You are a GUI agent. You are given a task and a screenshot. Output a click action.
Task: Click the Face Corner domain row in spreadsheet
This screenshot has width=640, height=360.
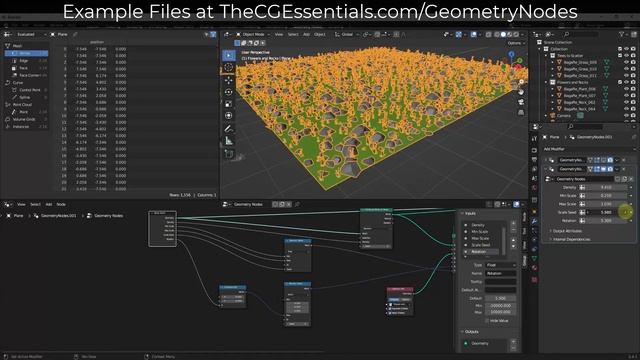pyautogui.click(x=27, y=75)
